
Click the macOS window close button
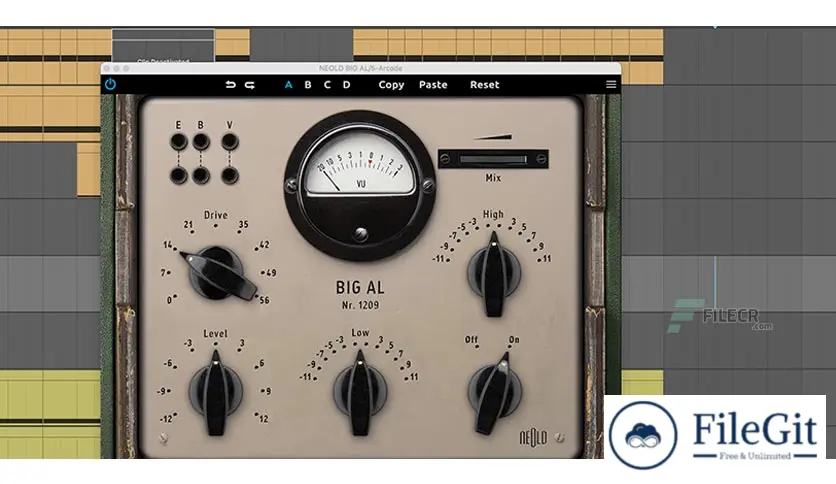[x=107, y=68]
